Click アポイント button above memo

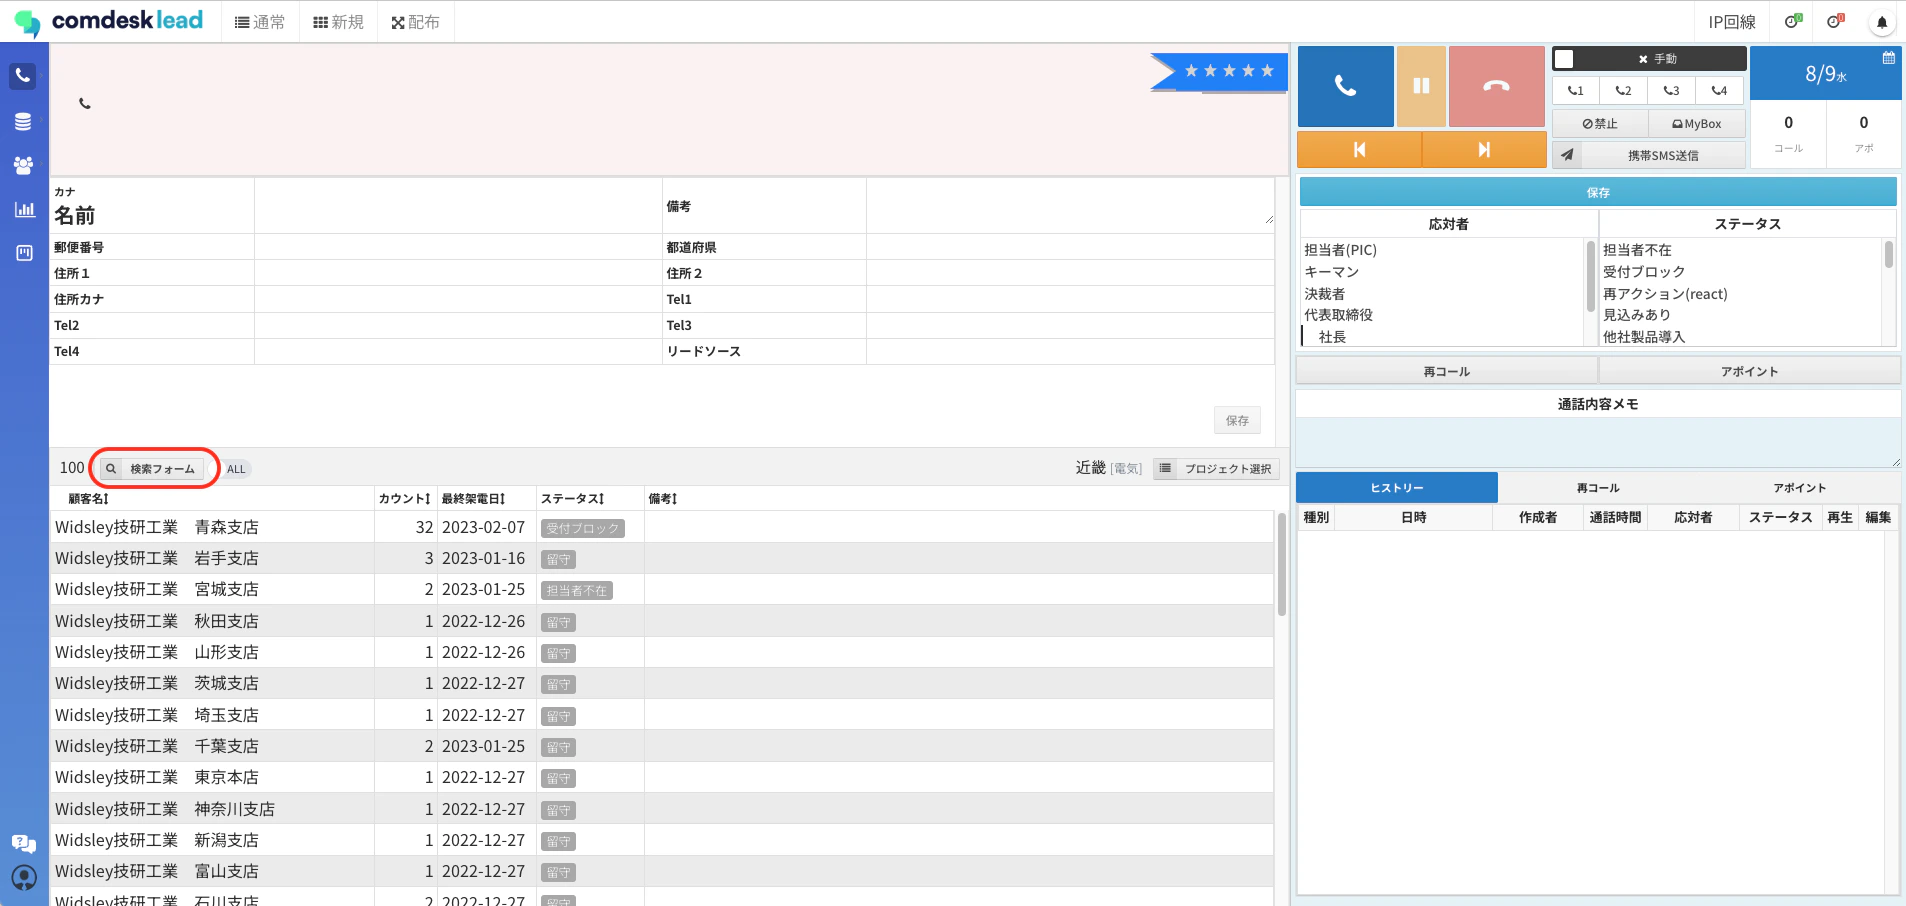point(1750,371)
